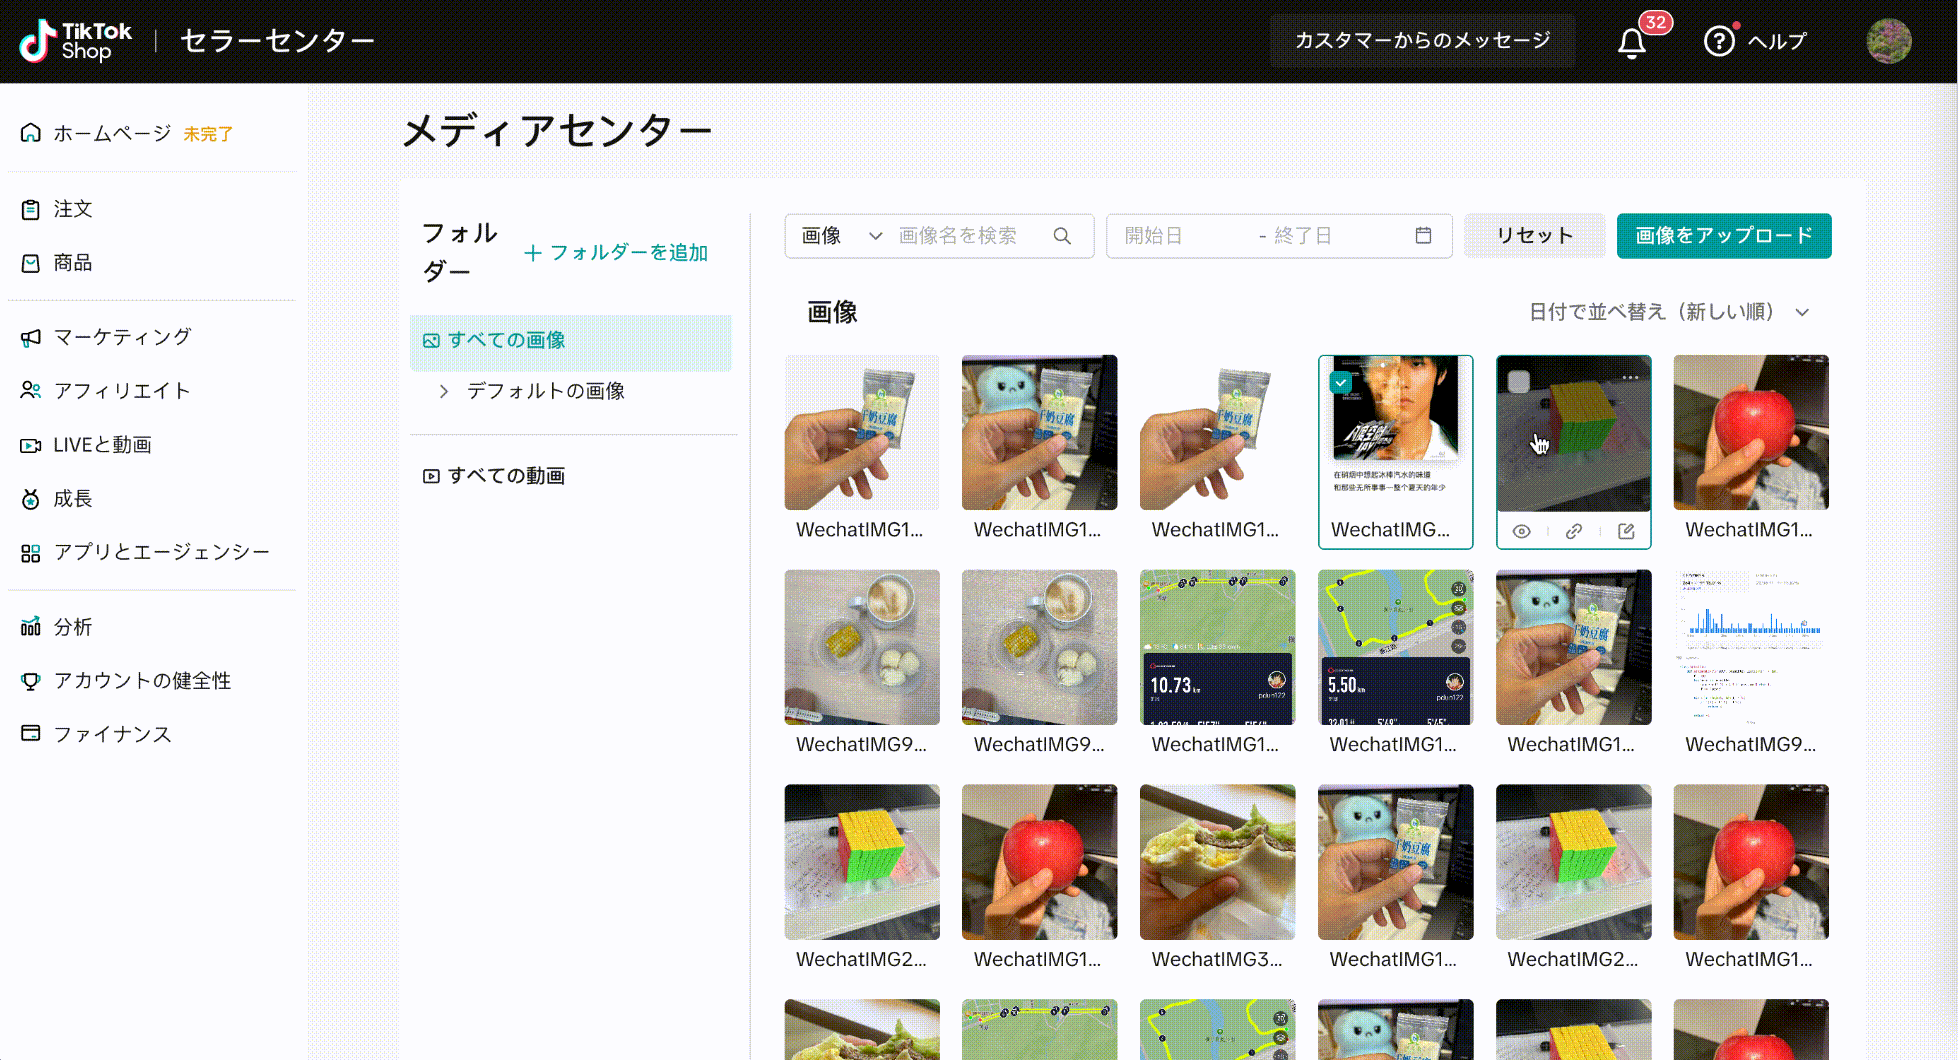This screenshot has height=1060, width=1958.
Task: Uncheck the selected poster image checkbox
Action: (x=1341, y=382)
